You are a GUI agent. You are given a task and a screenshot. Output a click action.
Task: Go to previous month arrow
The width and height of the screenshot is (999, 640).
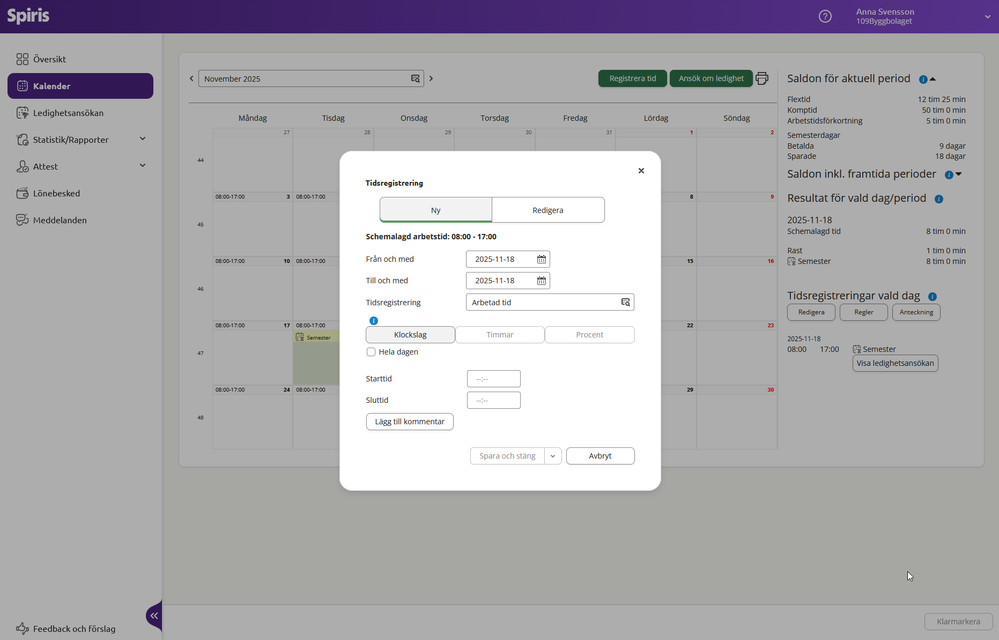pos(192,78)
